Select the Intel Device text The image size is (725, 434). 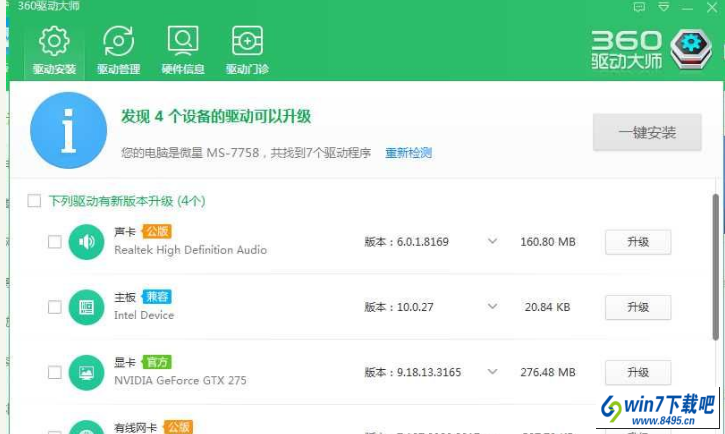click(x=144, y=315)
